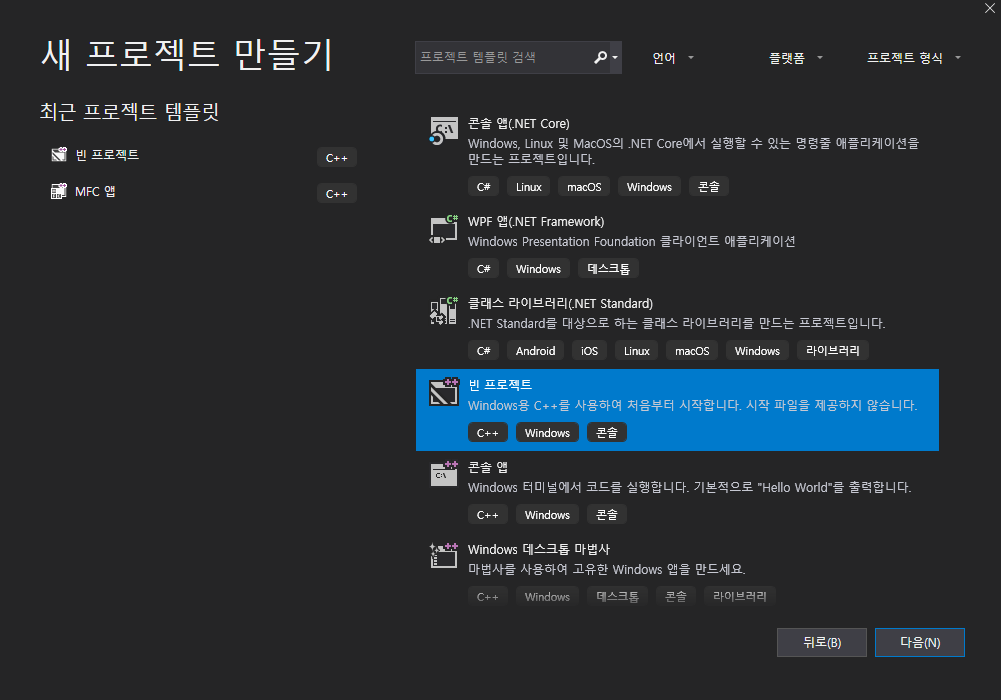Viewport: 1001px width, 700px height.
Task: Click the 다음(N) button
Action: click(x=919, y=643)
